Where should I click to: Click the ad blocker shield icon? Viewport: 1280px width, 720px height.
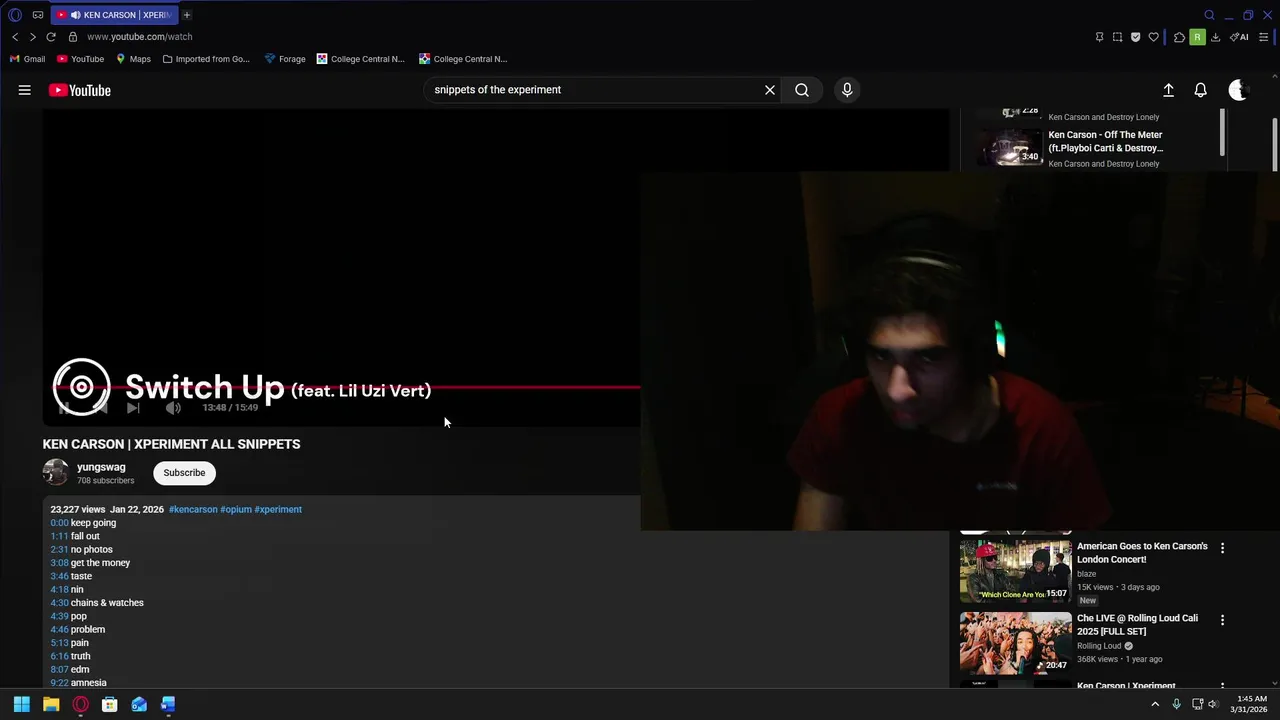tap(1135, 37)
